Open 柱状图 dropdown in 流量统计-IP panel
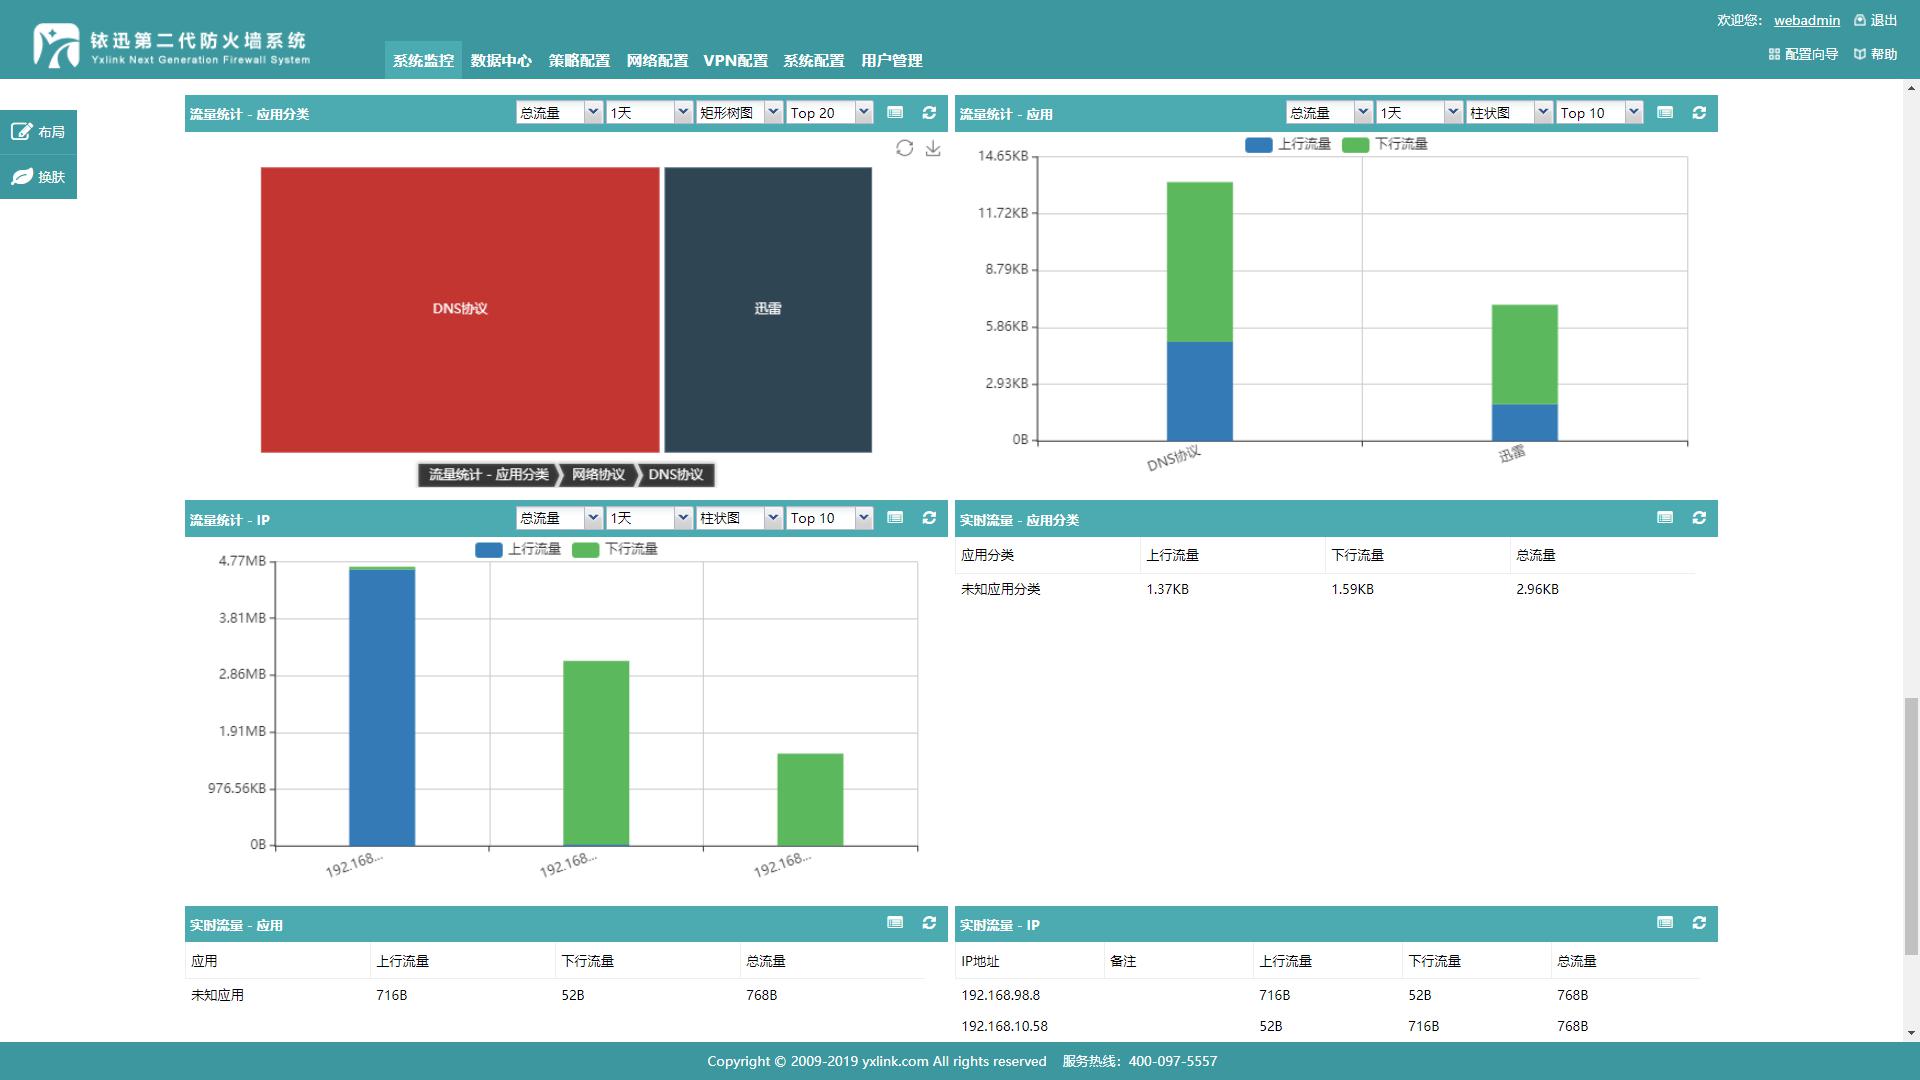1920x1080 pixels. pyautogui.click(x=739, y=518)
